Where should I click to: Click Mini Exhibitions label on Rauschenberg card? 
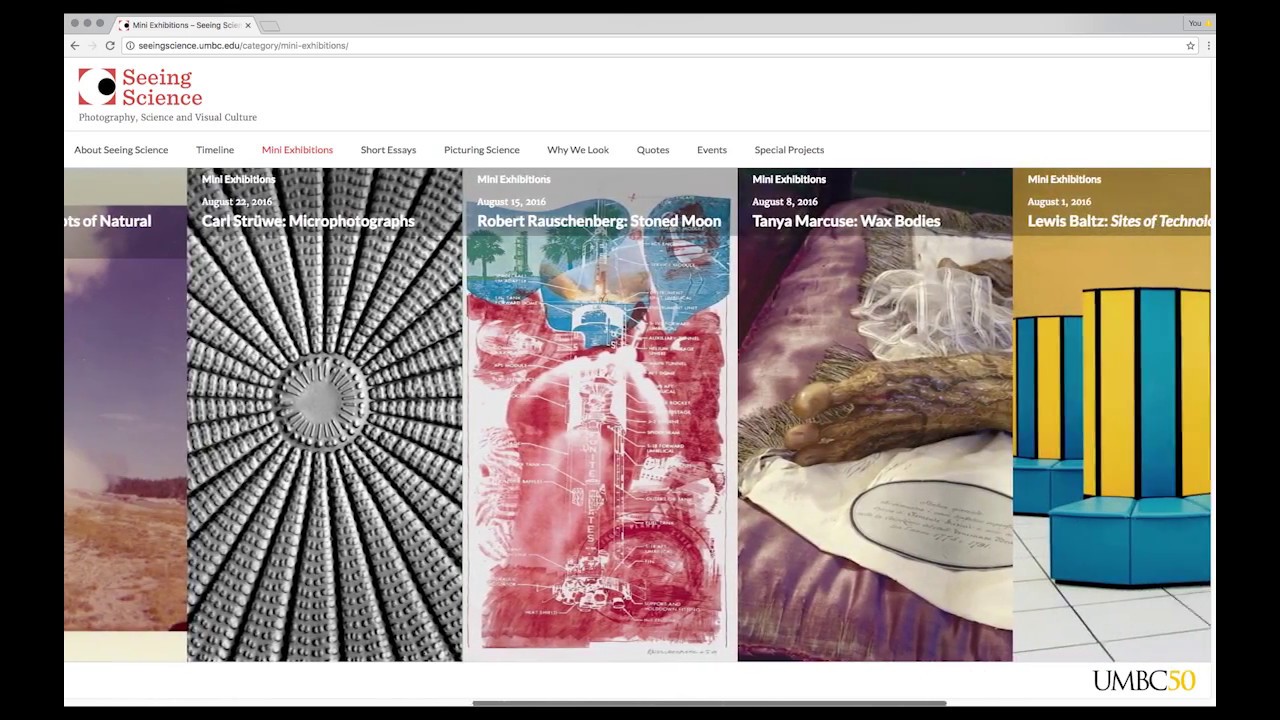tap(514, 179)
